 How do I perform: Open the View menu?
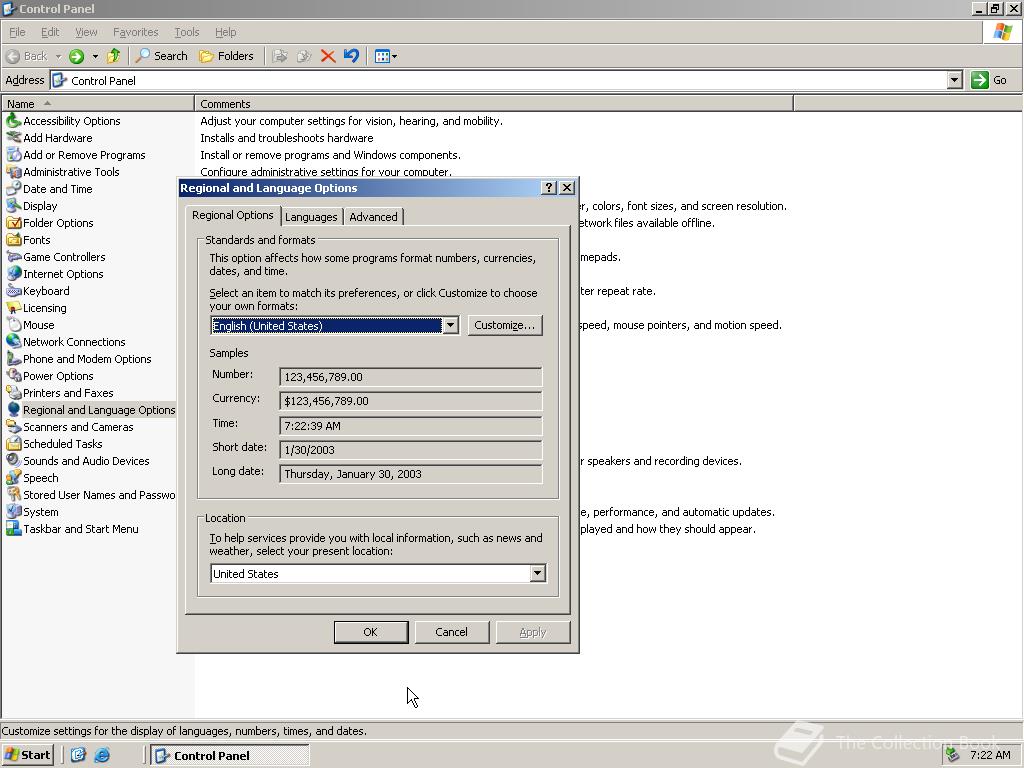pos(86,32)
